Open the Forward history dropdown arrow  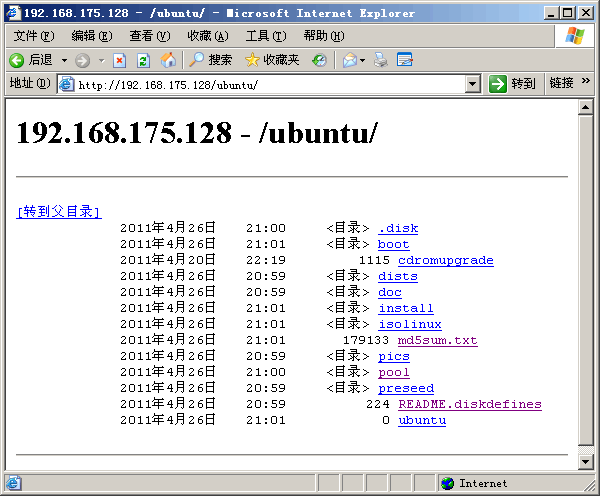coord(101,60)
